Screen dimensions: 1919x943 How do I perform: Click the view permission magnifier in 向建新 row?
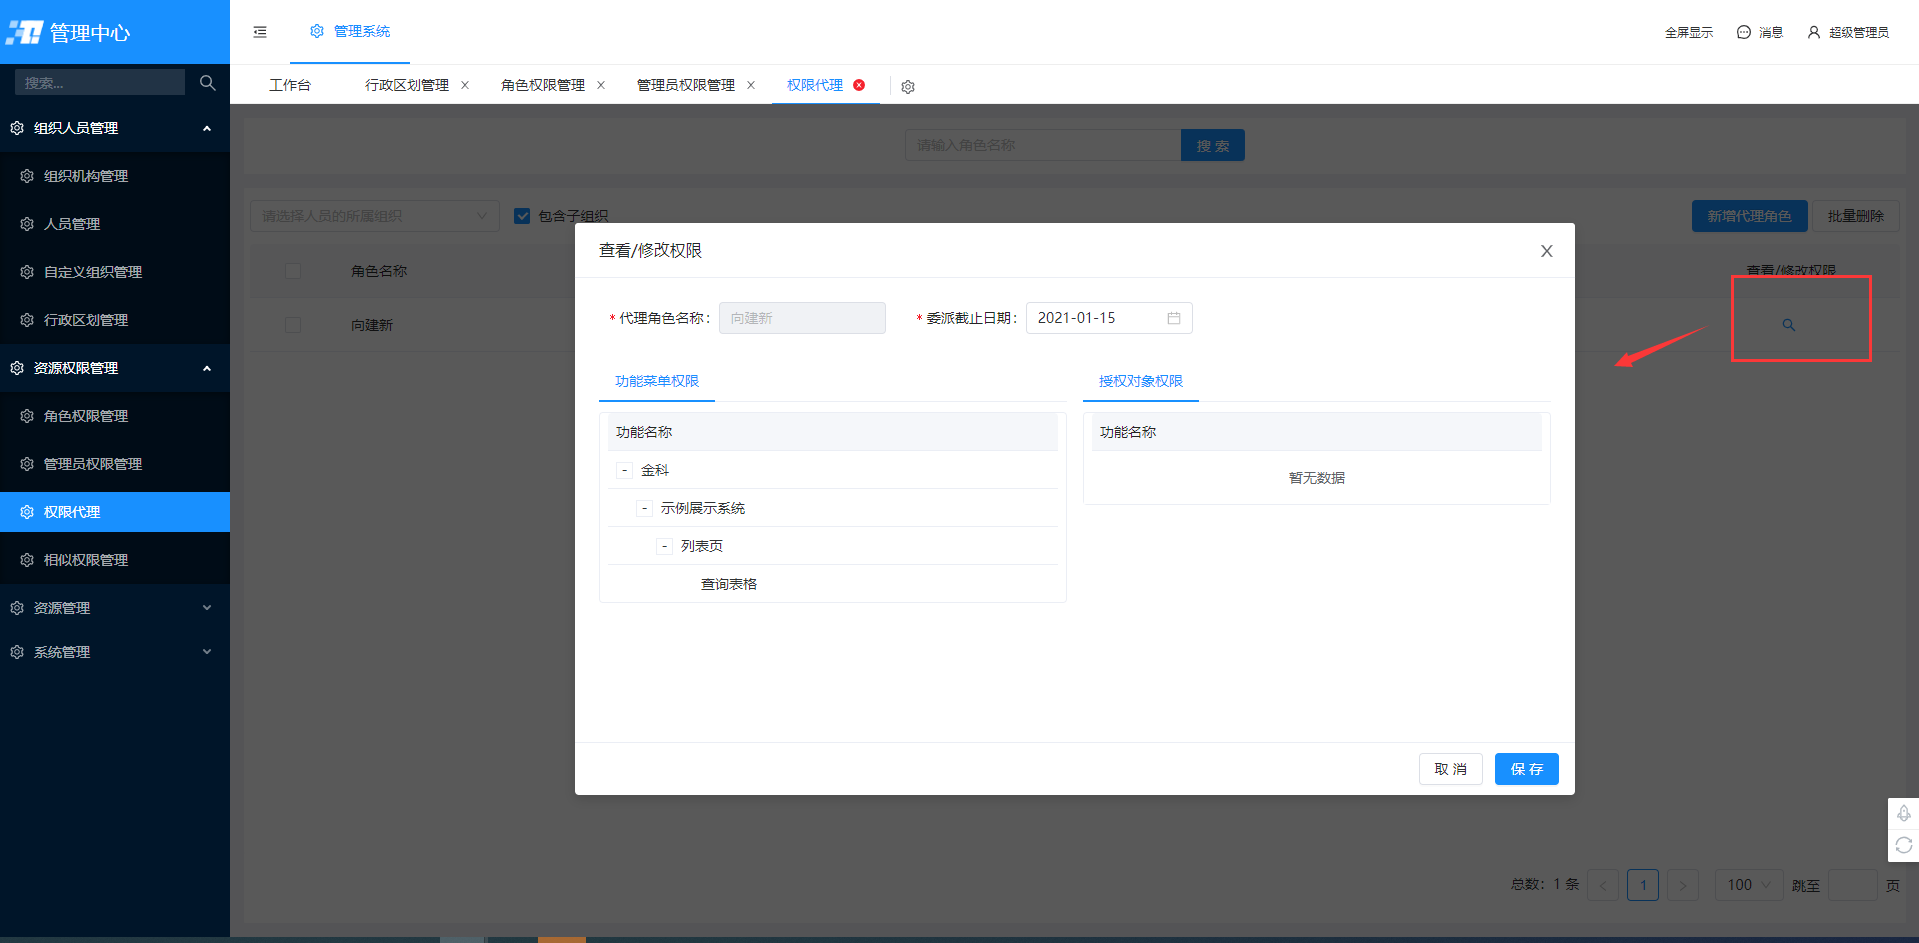(x=1789, y=325)
